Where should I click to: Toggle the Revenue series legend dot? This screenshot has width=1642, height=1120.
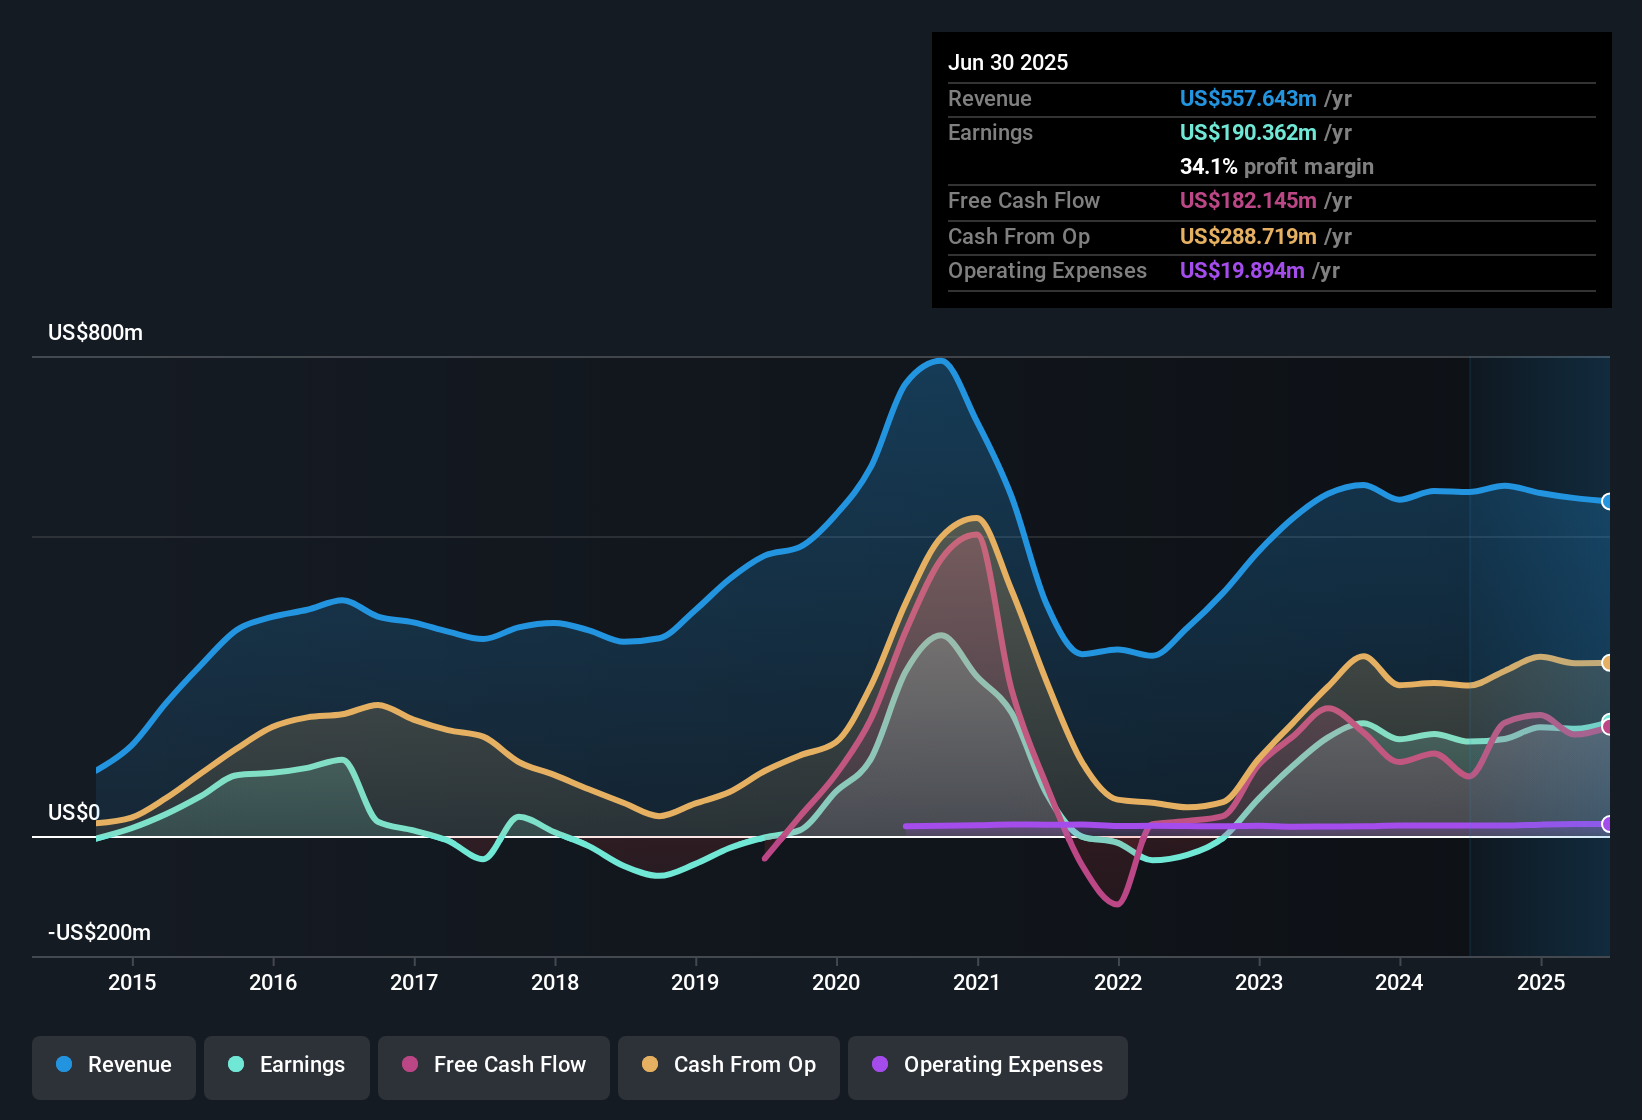pyautogui.click(x=63, y=1065)
